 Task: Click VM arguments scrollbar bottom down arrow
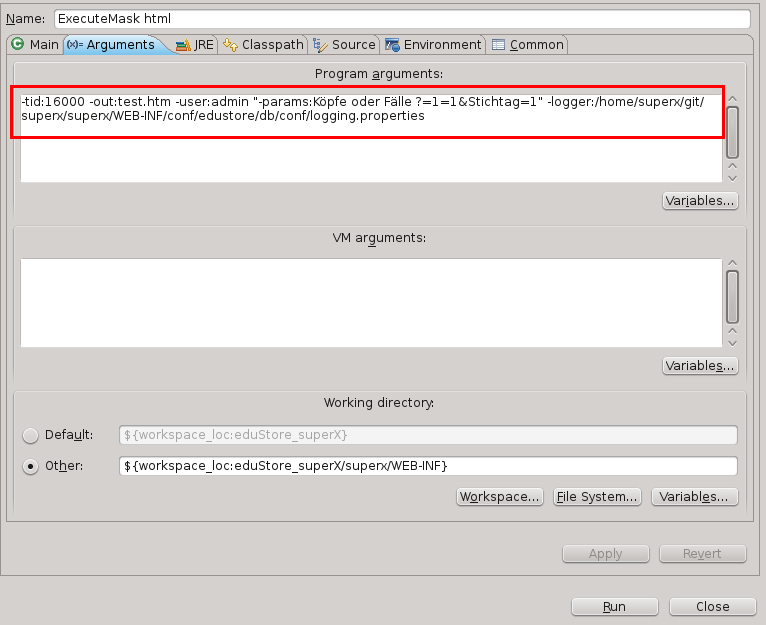[x=732, y=343]
